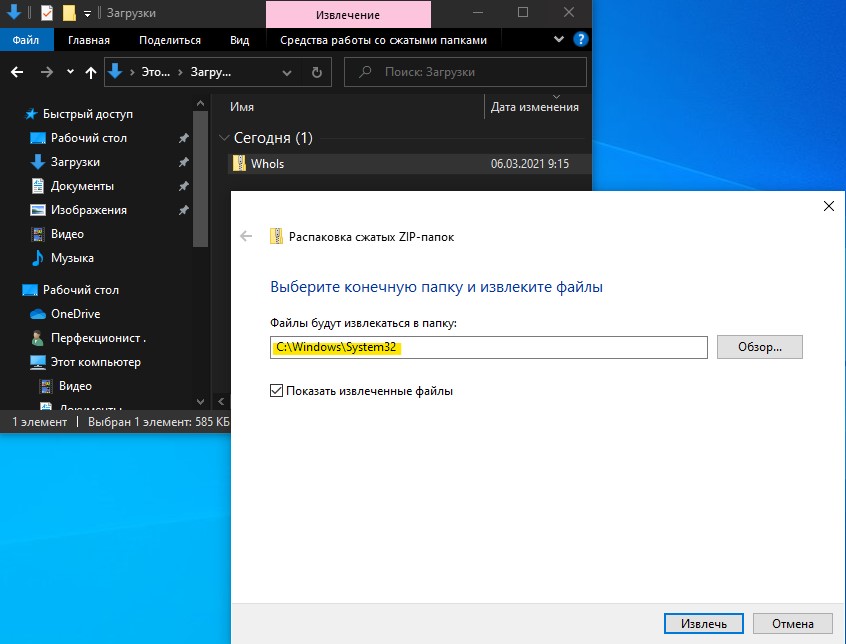Collapse the Сегодня (1) group
This screenshot has width=846, height=644.
(224, 138)
